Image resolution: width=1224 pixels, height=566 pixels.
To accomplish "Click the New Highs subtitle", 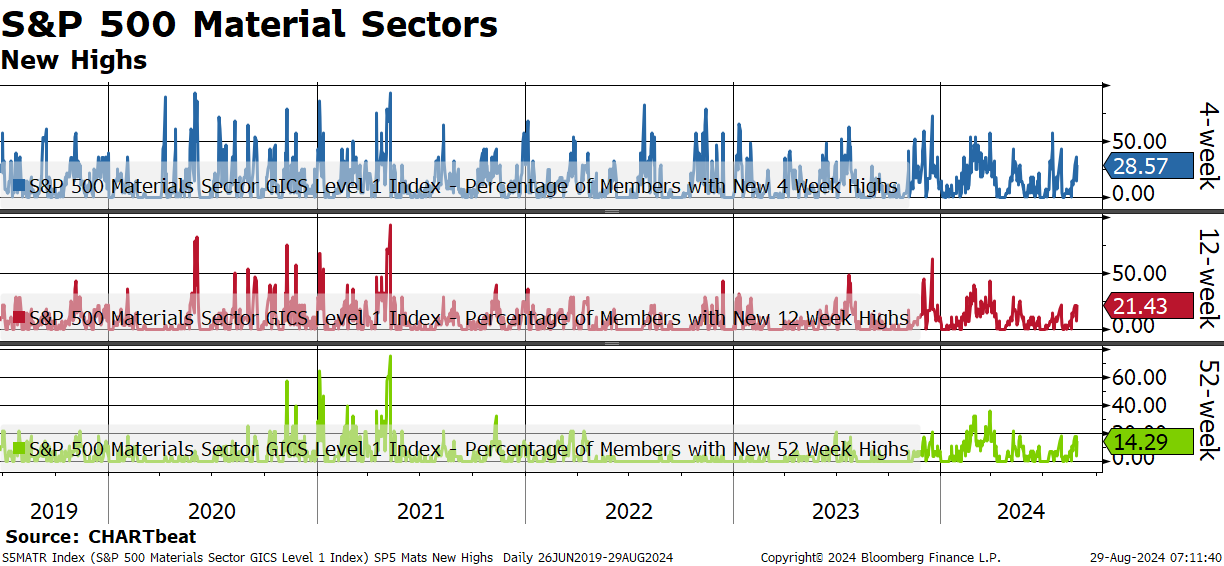I will [74, 60].
